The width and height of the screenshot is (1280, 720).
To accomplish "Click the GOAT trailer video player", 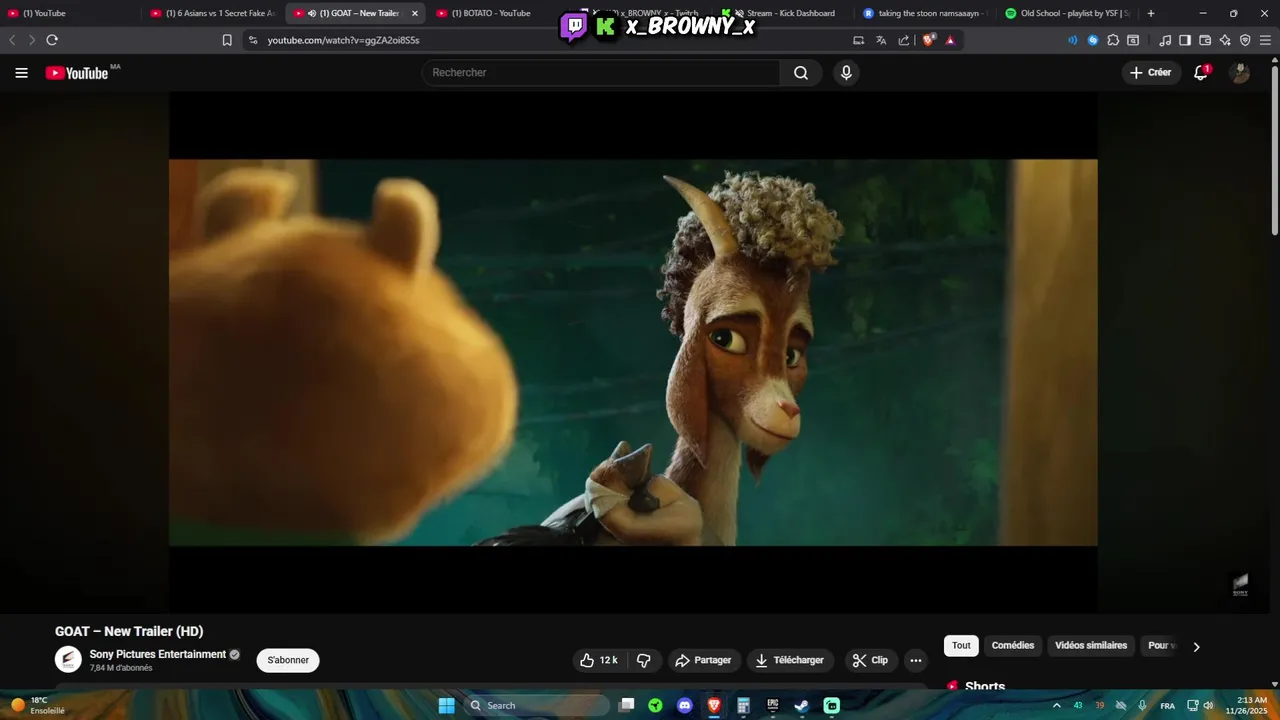I will 633,352.
